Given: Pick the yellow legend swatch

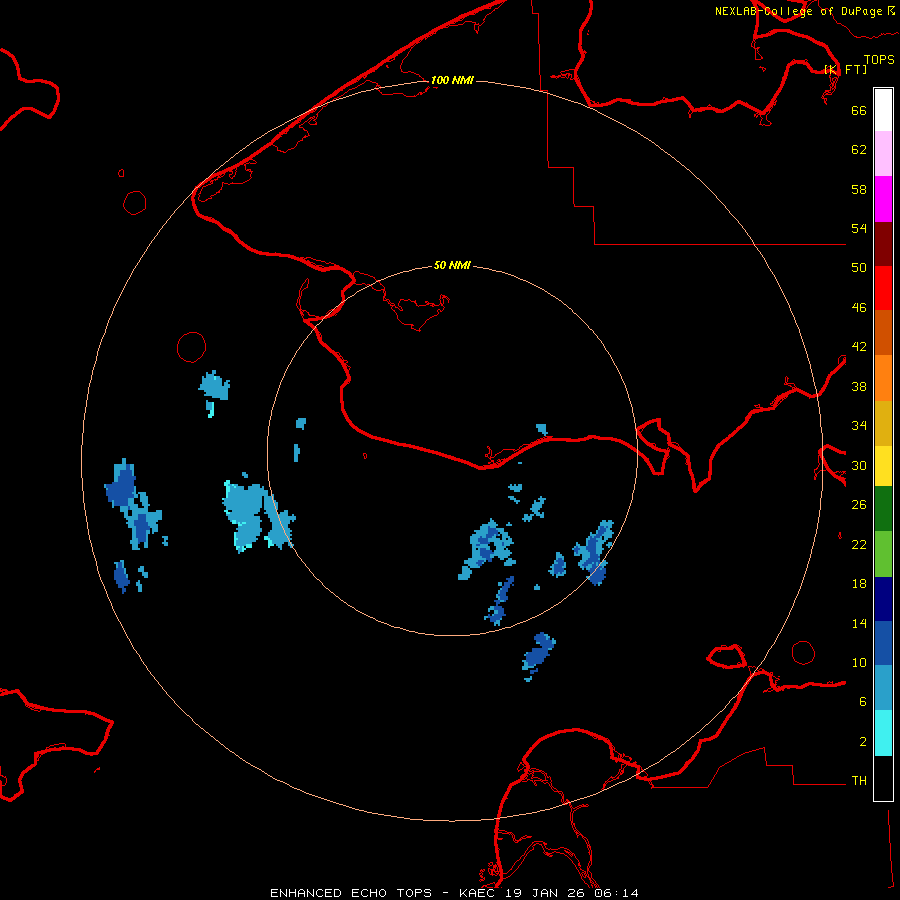Looking at the screenshot, I should click(x=883, y=466).
